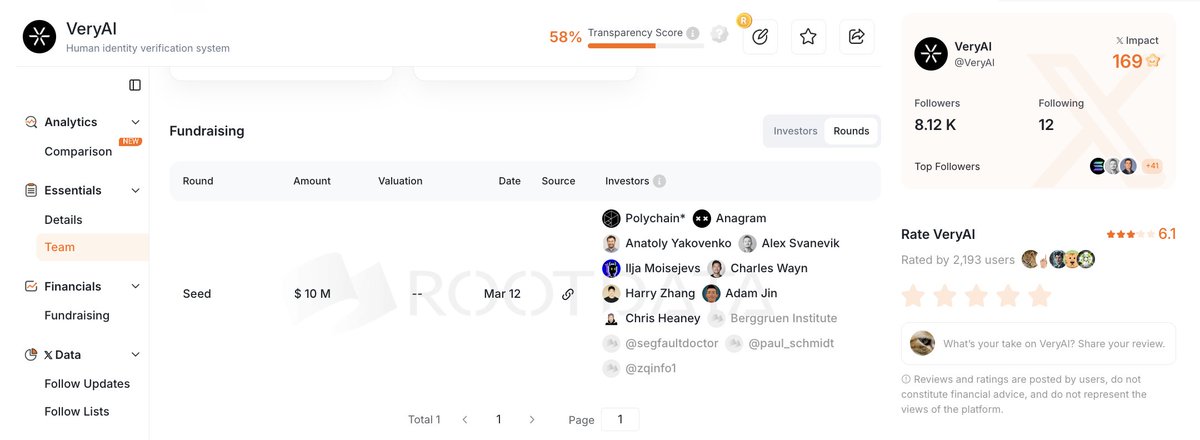Rate VeryAI with the fifth star
The width and height of the screenshot is (1200, 440).
click(x=1040, y=296)
